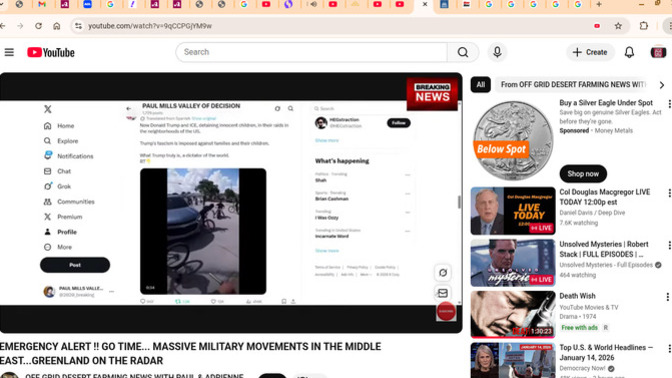Screen dimensions: 672x378
Task: Go to the YouTube home logo
Action: tap(51, 52)
